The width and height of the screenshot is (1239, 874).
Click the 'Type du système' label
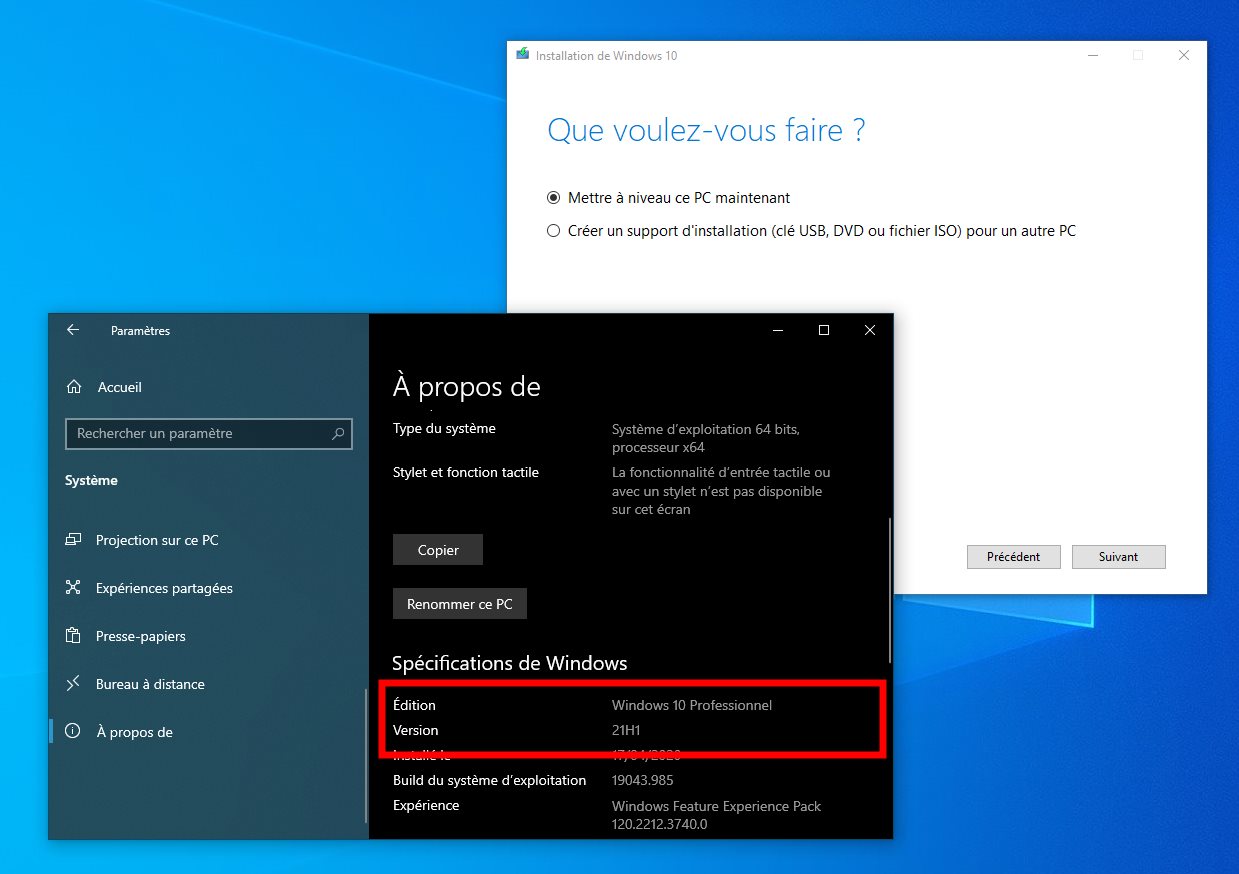coord(444,429)
